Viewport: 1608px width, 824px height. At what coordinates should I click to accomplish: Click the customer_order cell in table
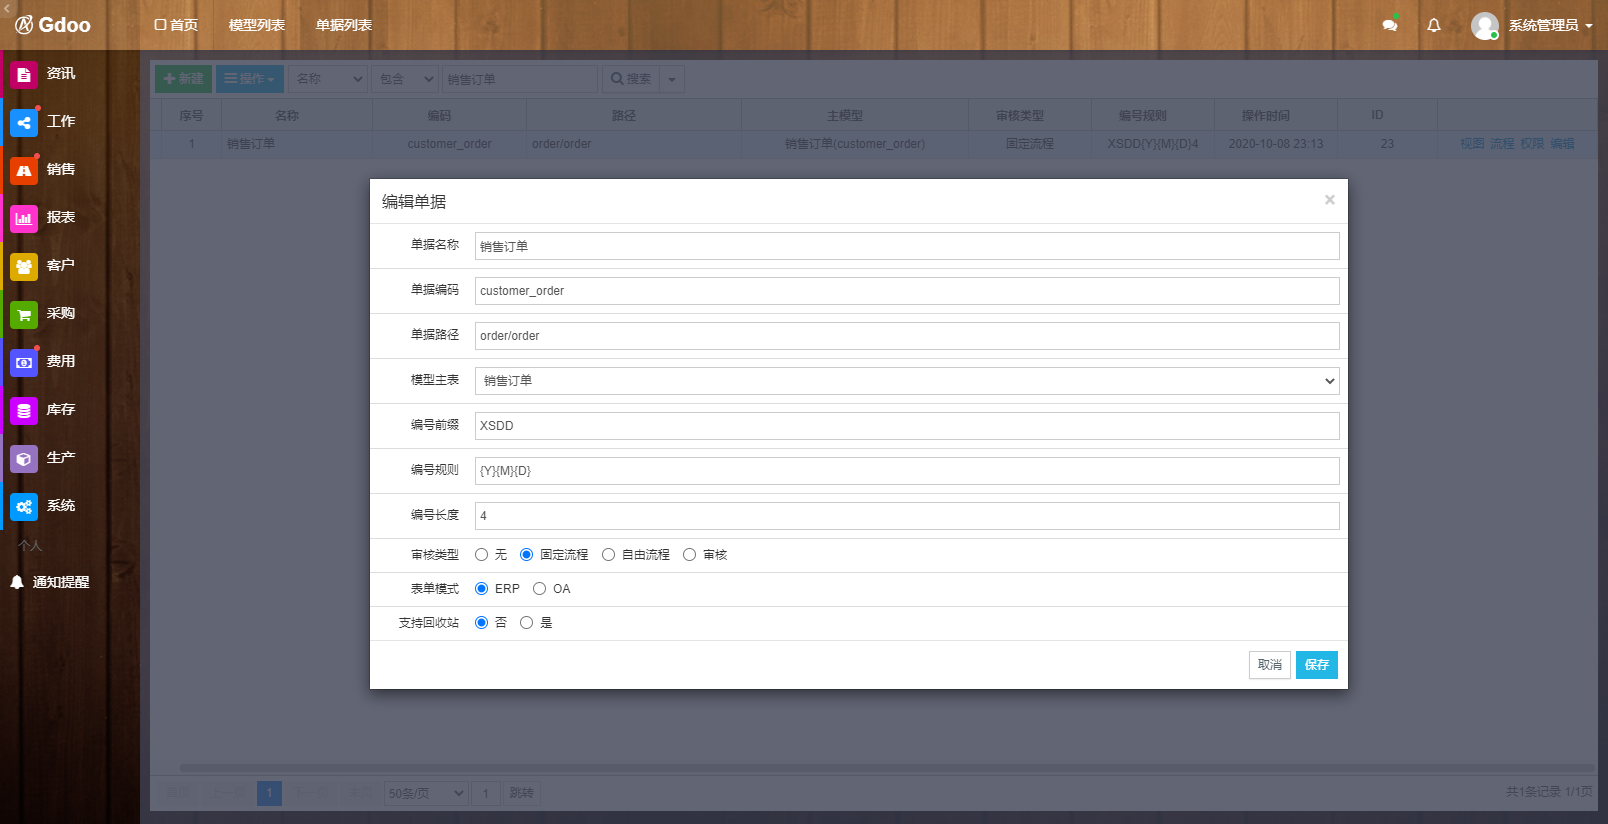(449, 144)
